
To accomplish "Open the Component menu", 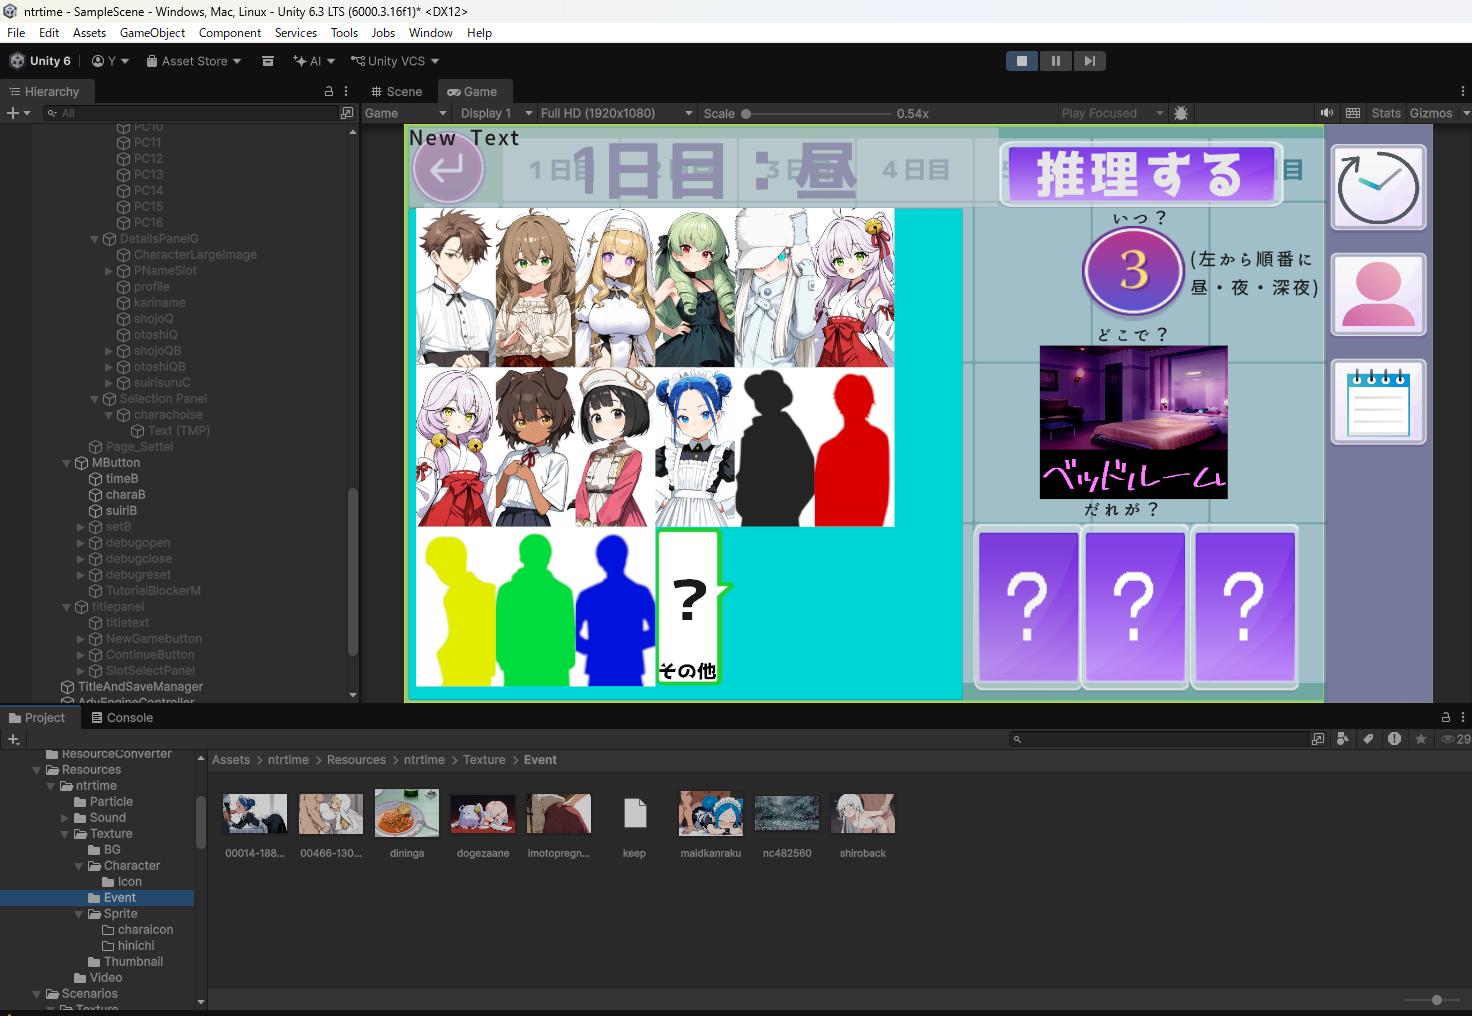I will coord(230,33).
